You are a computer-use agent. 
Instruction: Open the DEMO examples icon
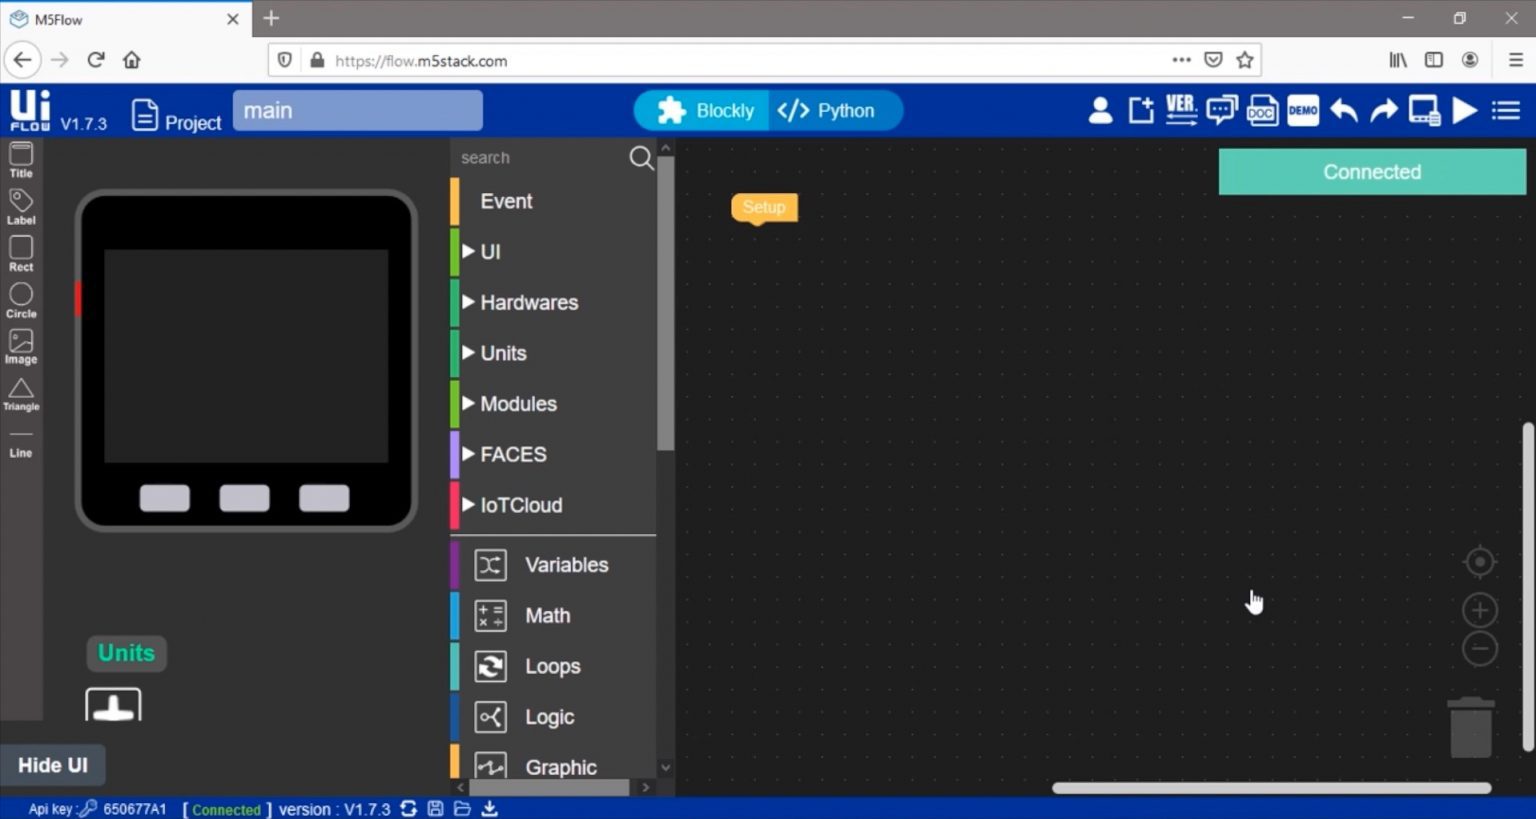point(1302,110)
